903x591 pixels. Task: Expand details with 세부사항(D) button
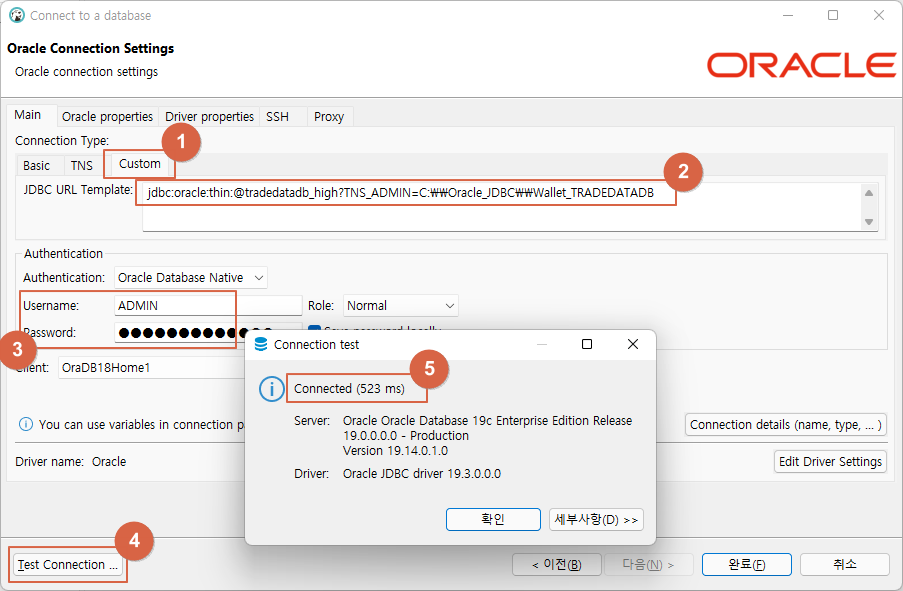point(596,520)
